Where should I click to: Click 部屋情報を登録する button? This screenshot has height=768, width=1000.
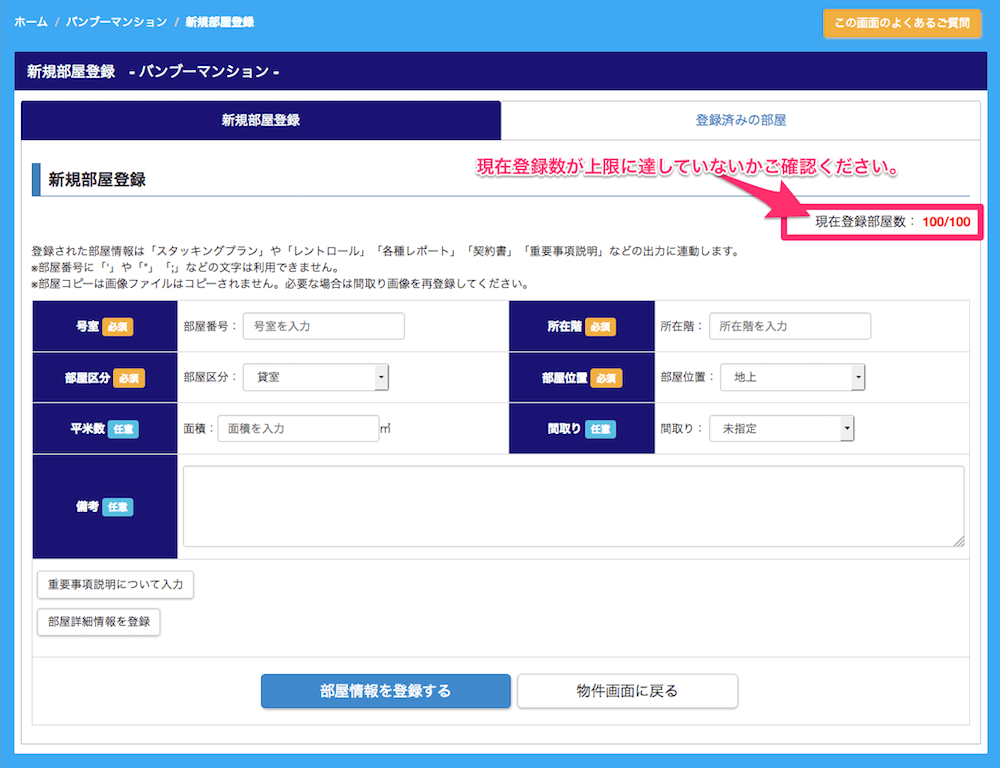386,691
